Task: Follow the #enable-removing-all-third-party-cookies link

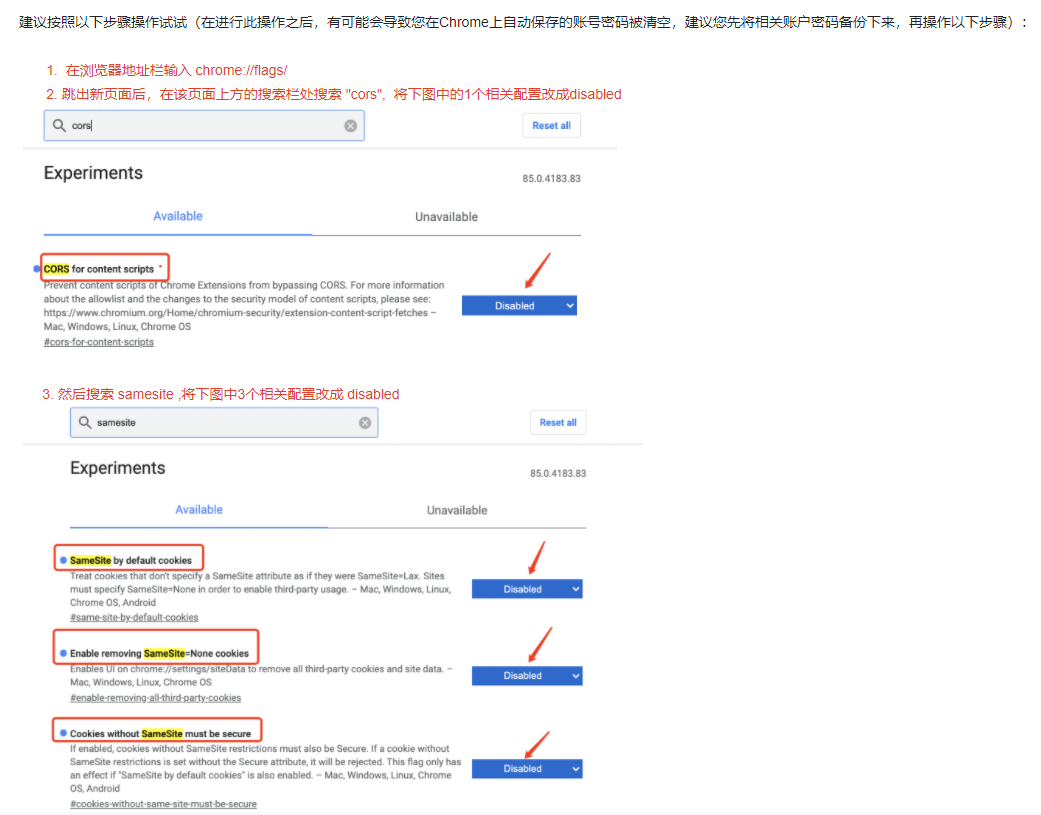Action: [x=155, y=697]
